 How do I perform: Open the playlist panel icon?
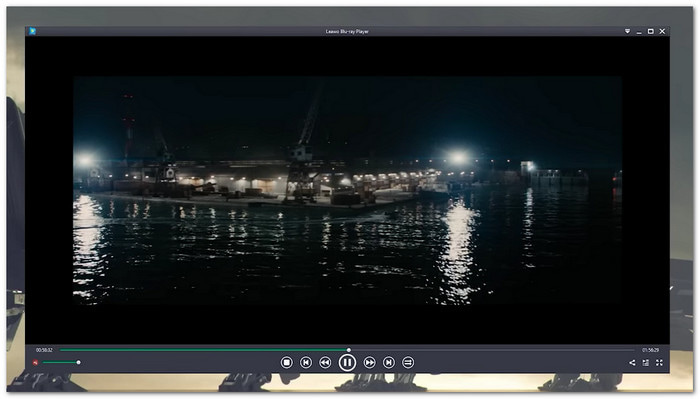(646, 363)
